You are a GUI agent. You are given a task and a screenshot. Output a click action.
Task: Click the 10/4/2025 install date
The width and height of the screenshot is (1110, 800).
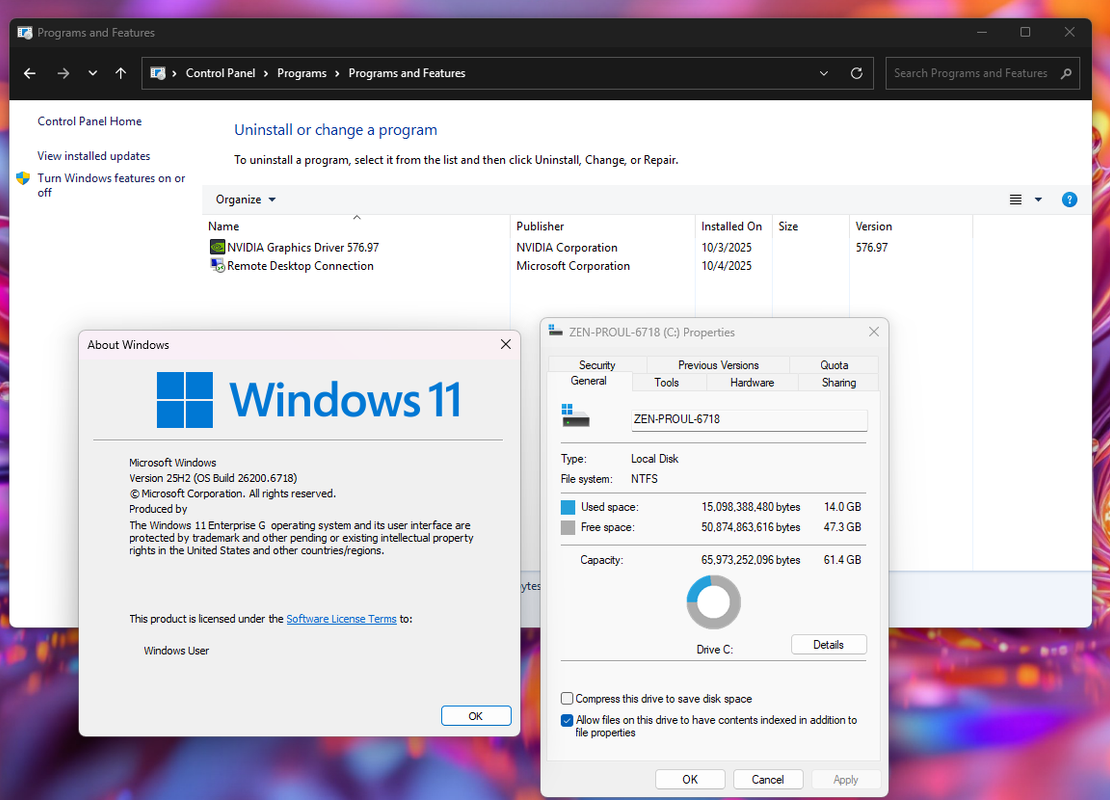point(726,265)
